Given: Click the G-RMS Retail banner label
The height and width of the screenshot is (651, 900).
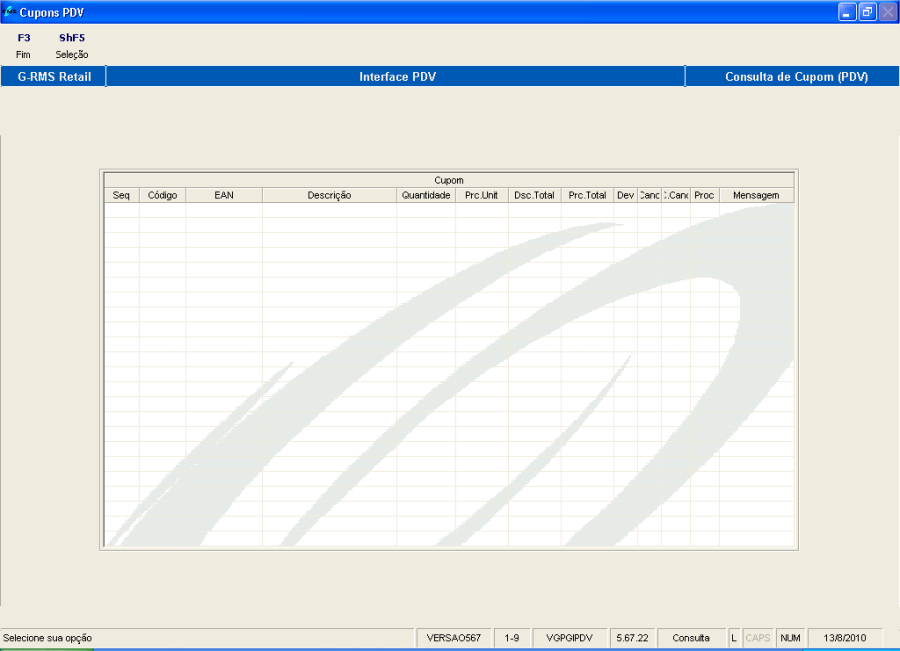Looking at the screenshot, I should 54,77.
